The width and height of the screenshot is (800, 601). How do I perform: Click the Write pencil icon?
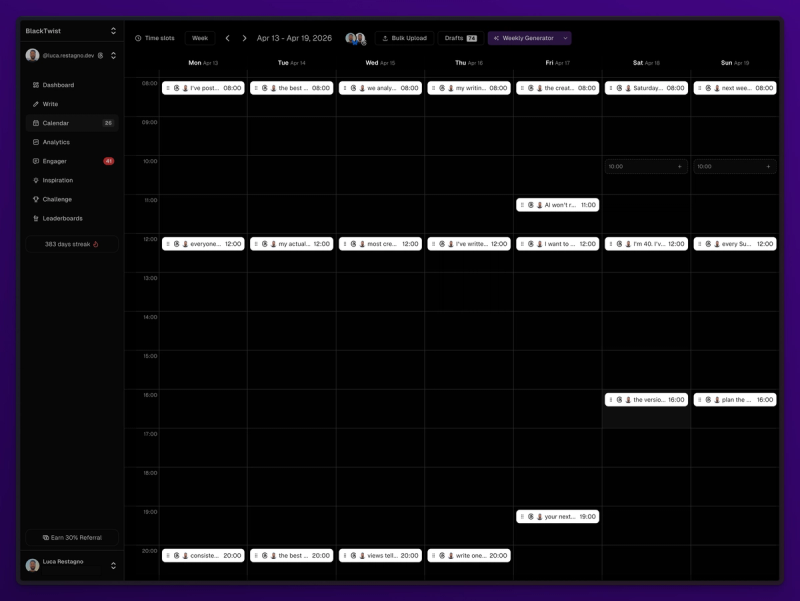(x=38, y=104)
